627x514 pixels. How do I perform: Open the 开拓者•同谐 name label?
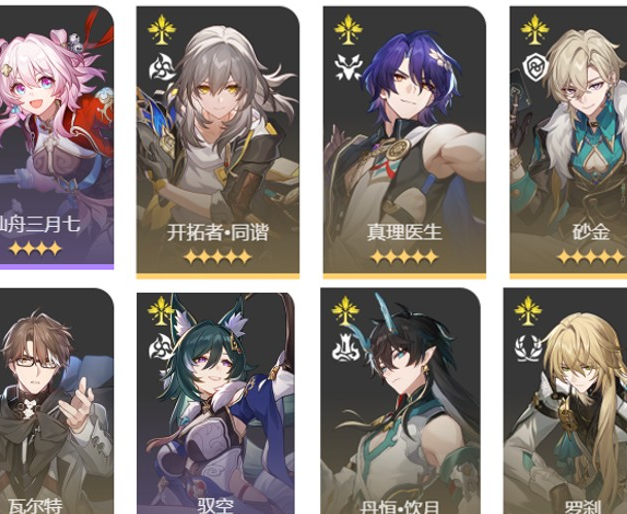pyautogui.click(x=218, y=232)
